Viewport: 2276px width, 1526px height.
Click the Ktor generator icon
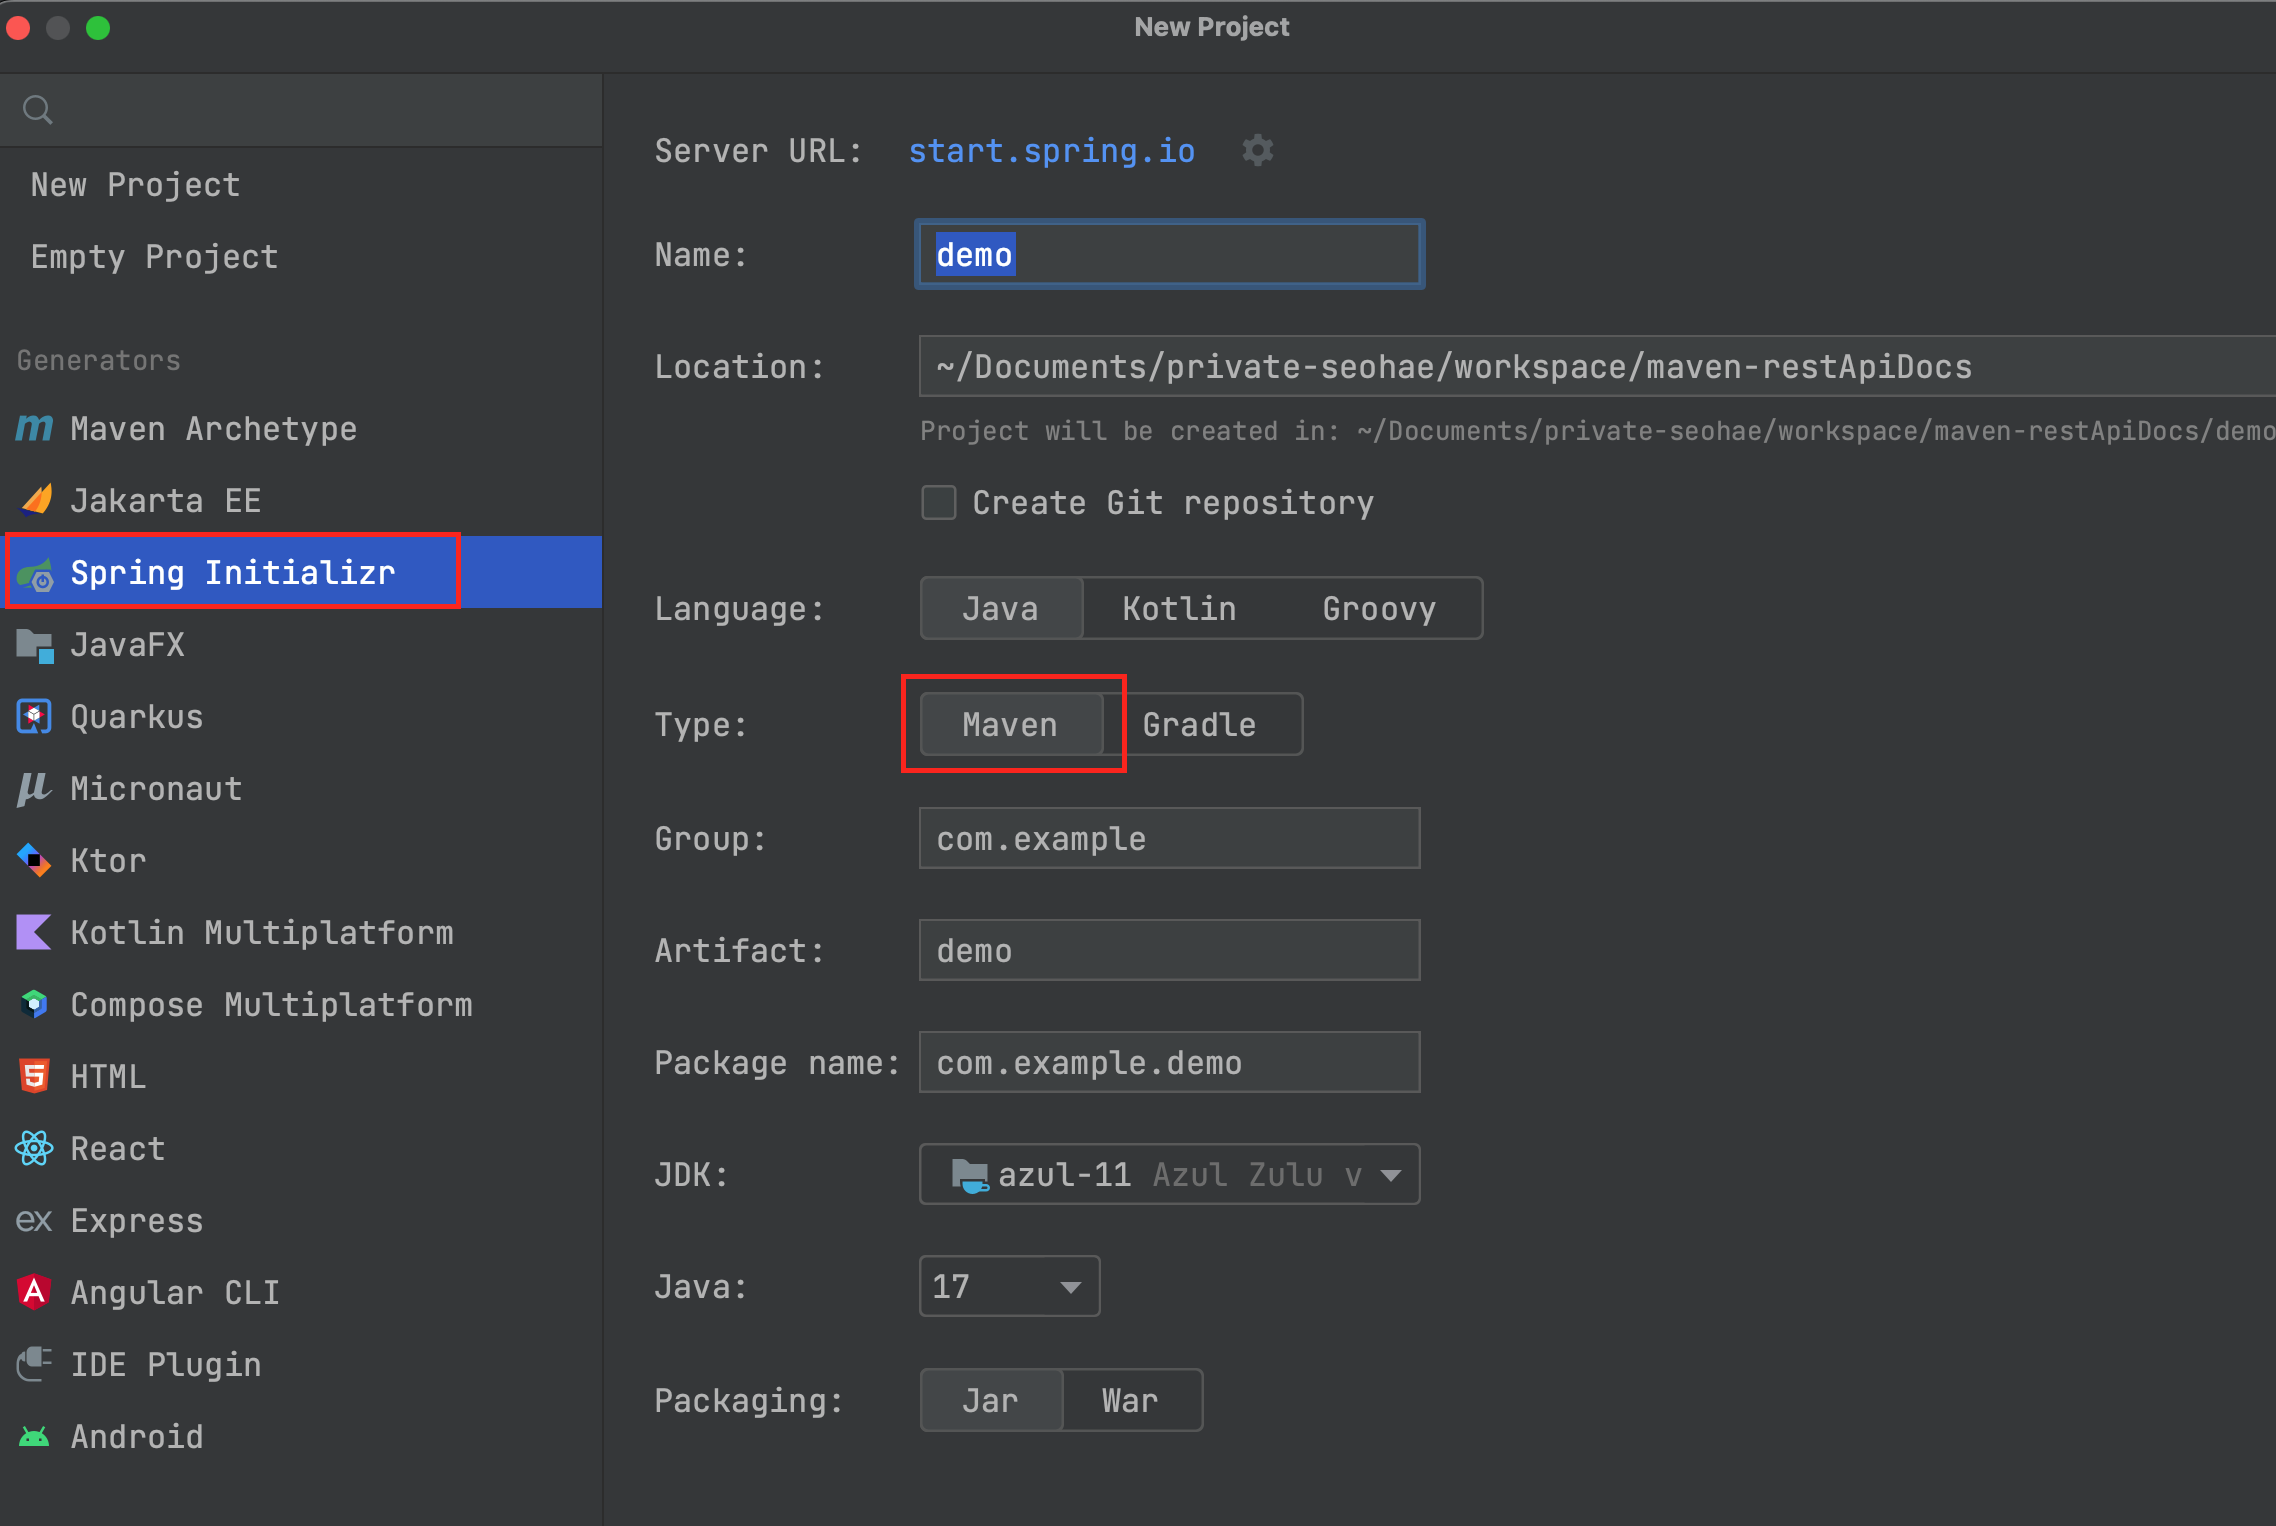34,860
